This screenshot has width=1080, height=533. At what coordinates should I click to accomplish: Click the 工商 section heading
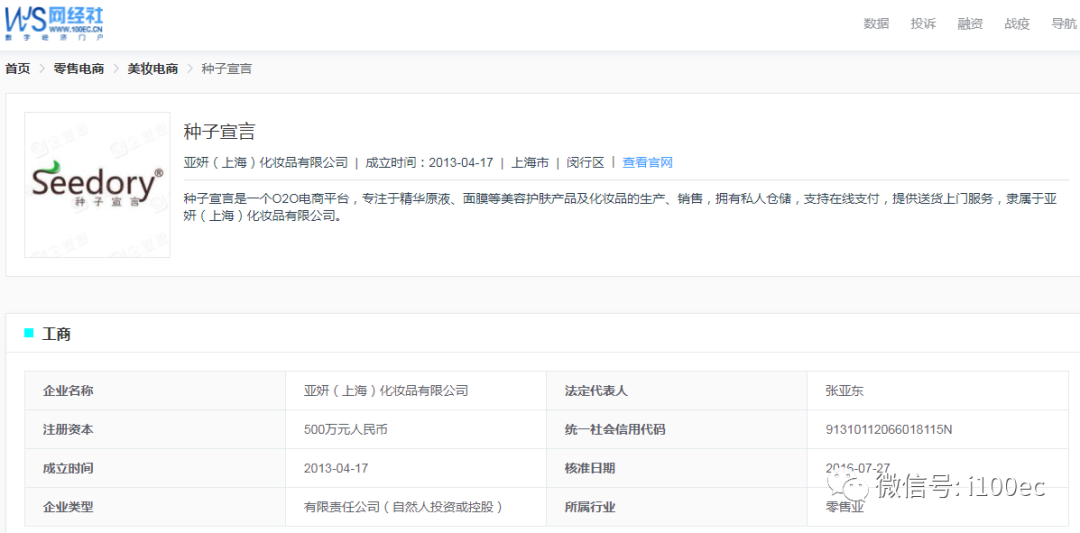pos(56,335)
